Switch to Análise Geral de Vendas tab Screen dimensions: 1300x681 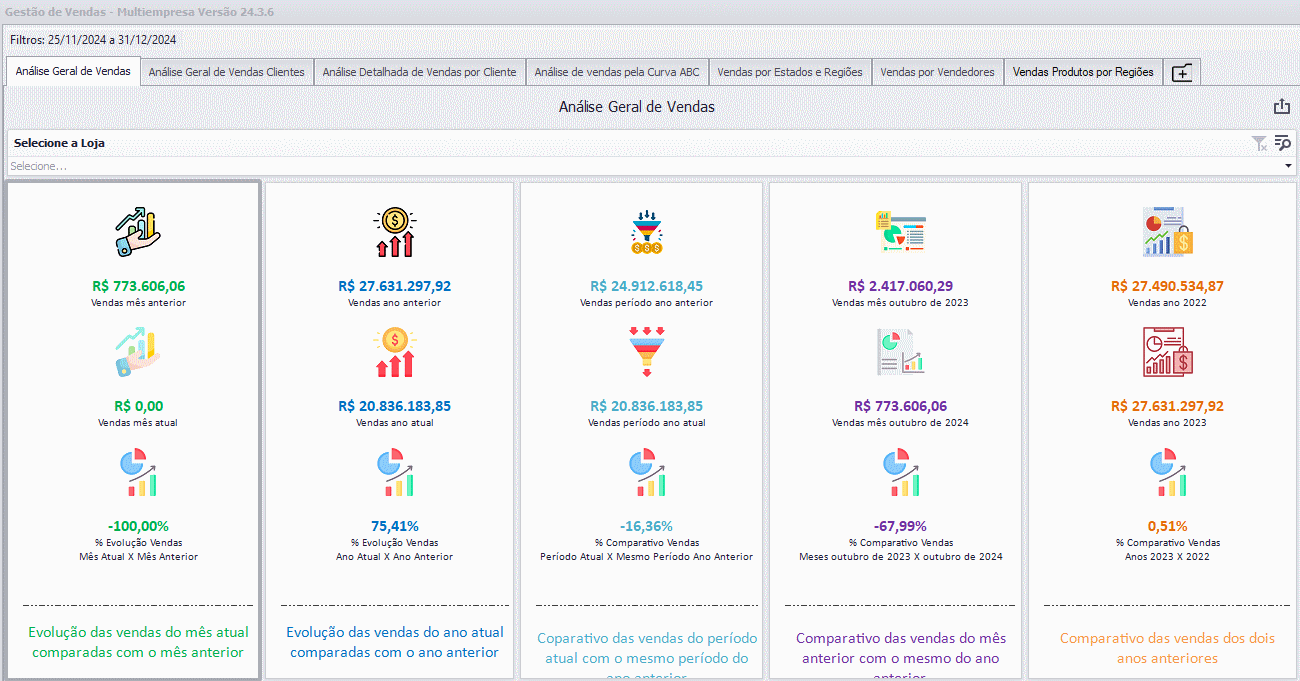coord(73,71)
